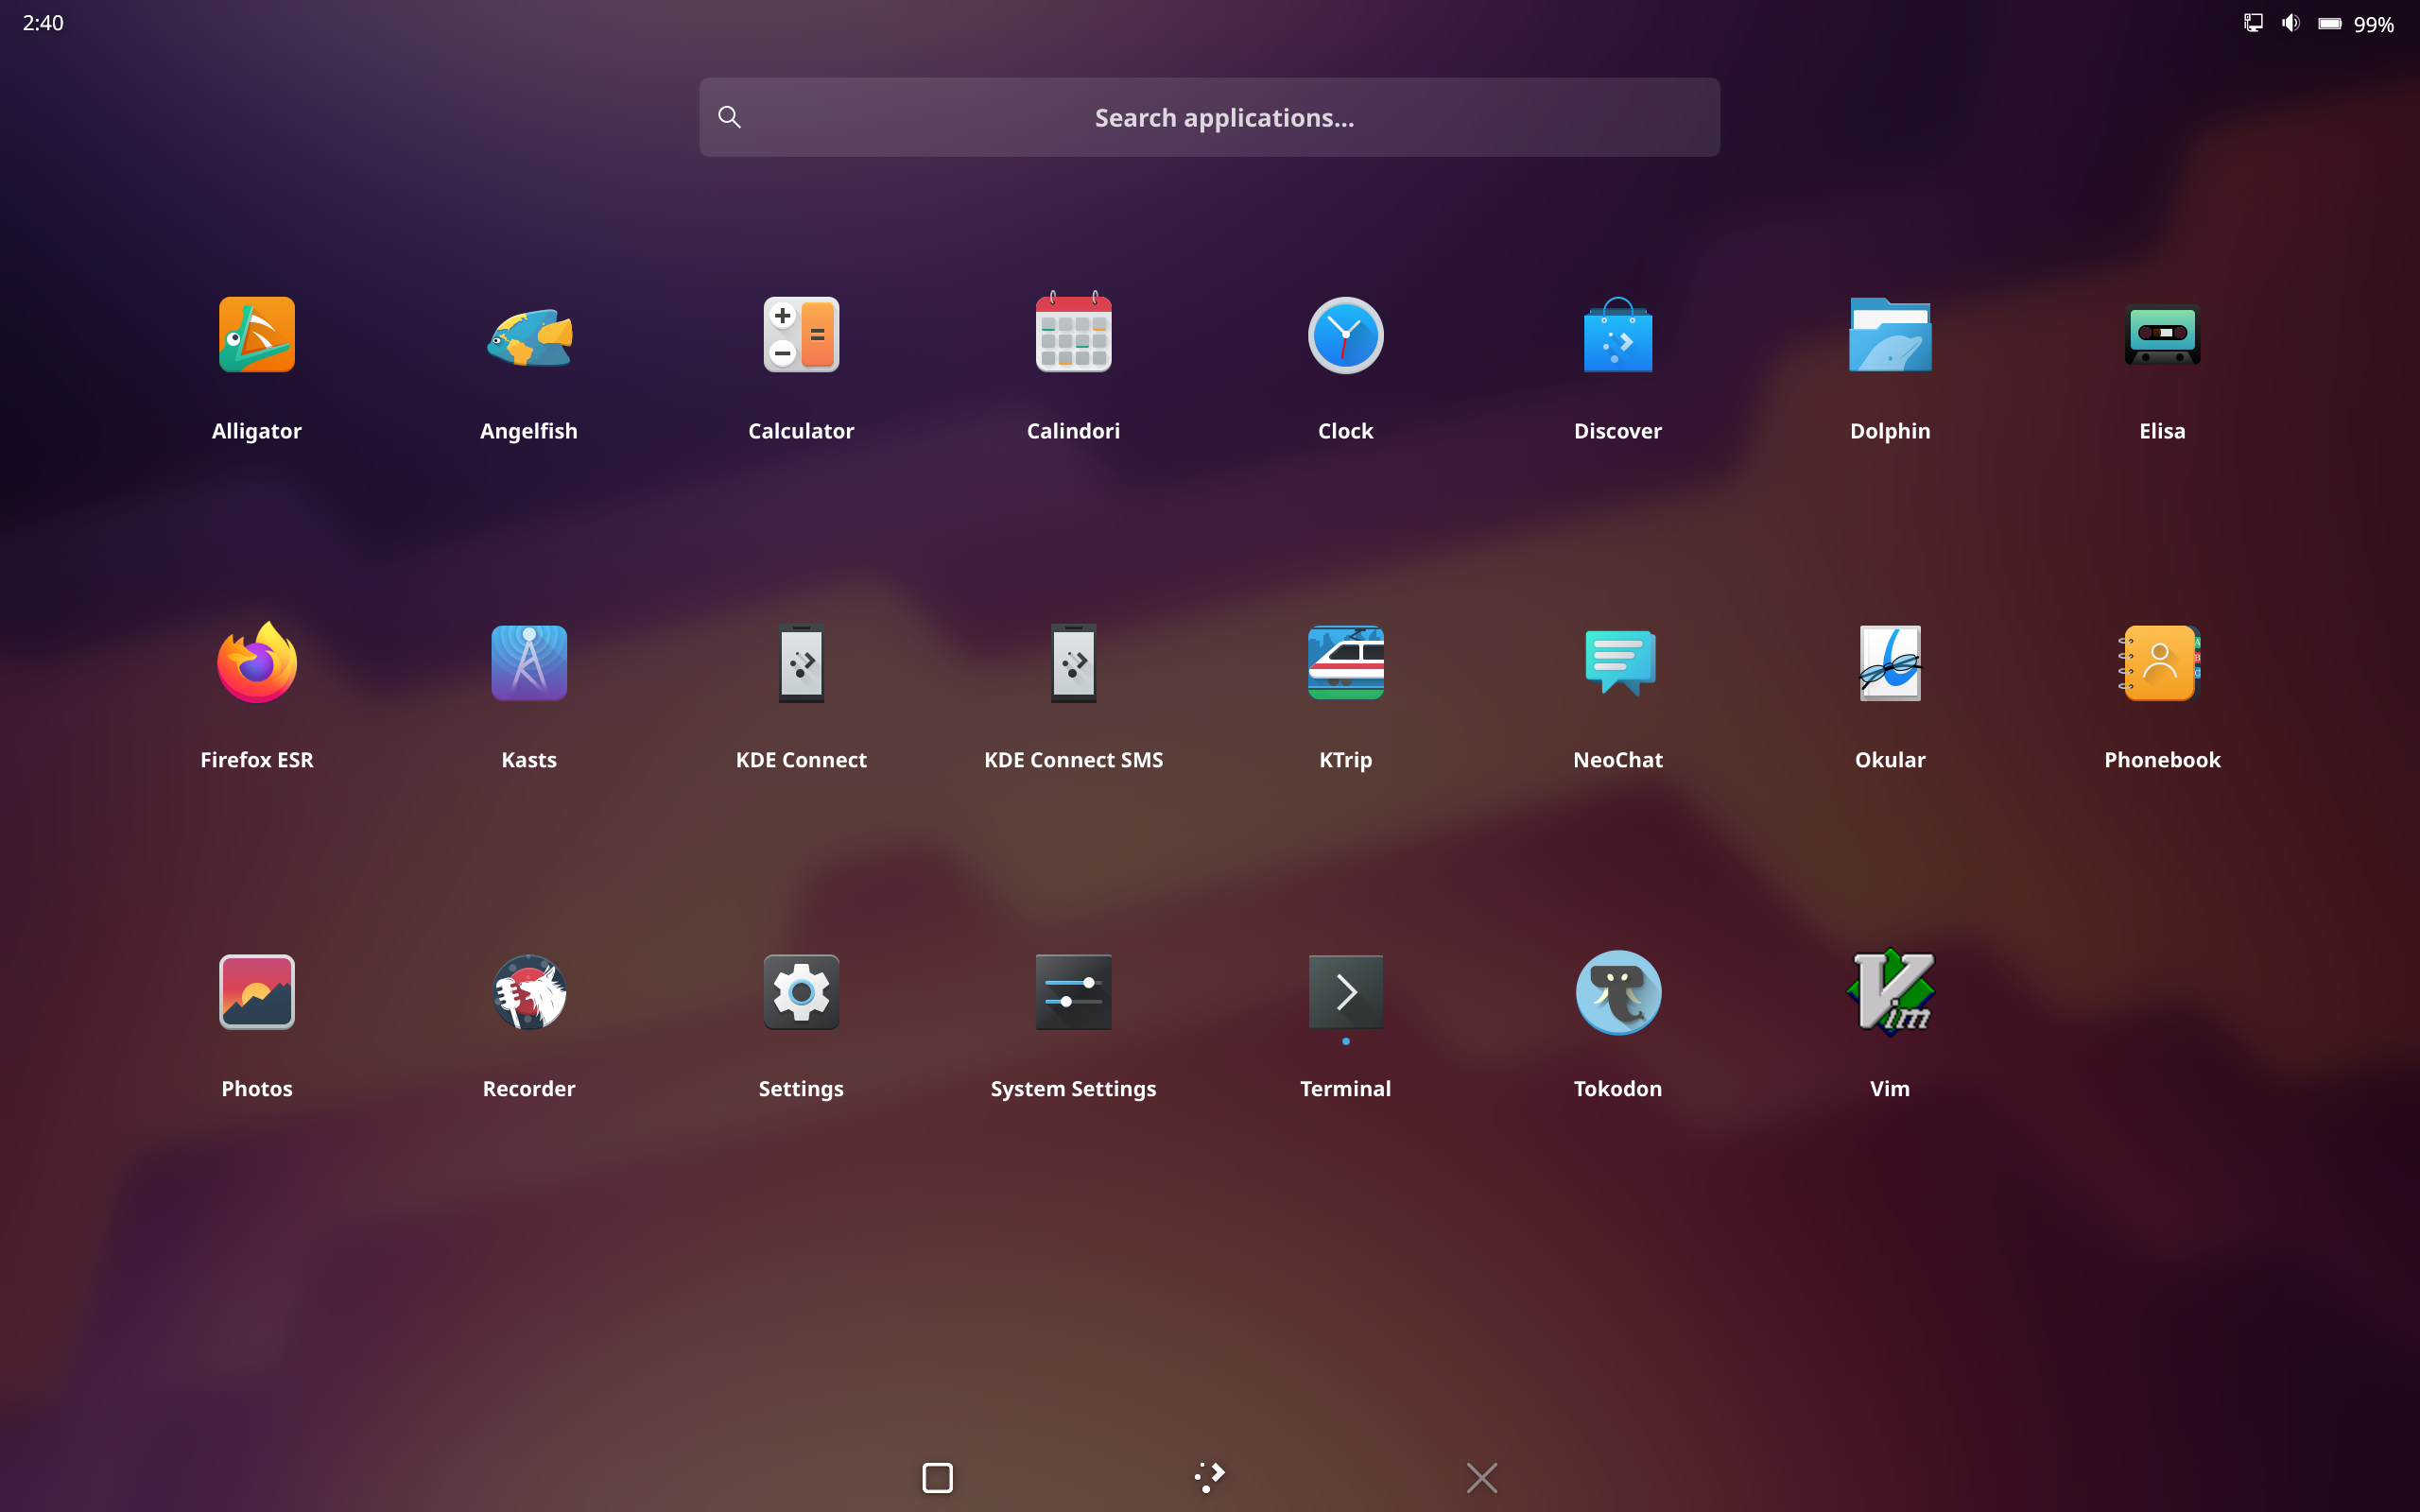Open NeoChat messaging app

1617,664
